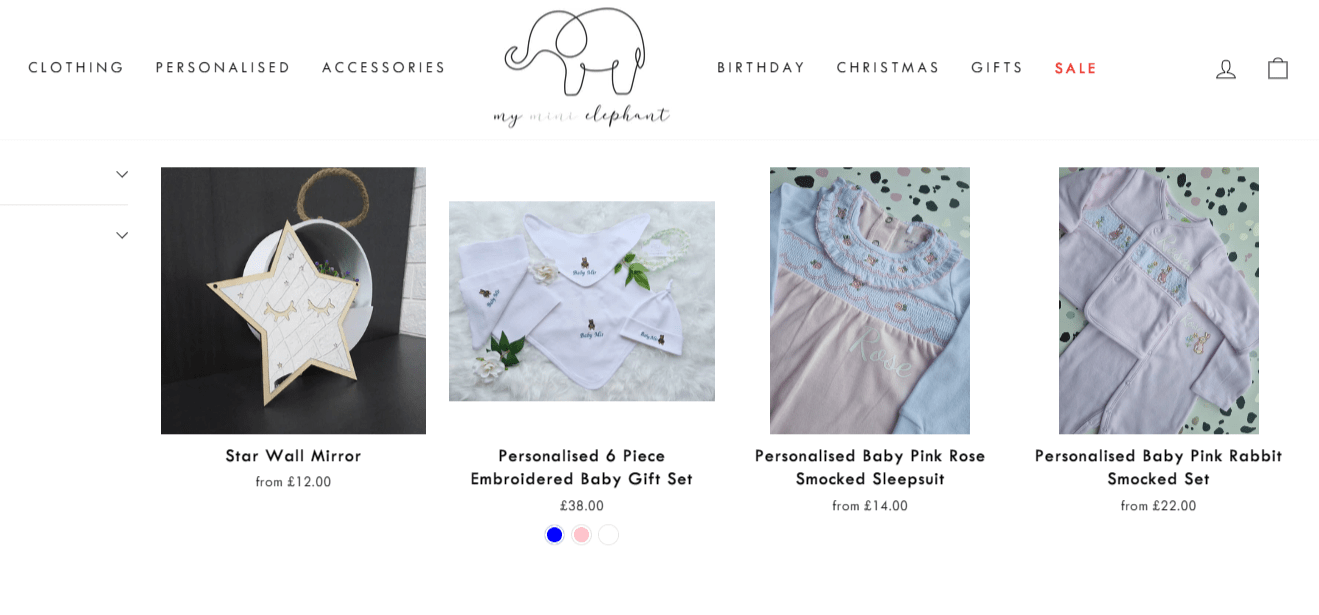Select the blue colour swatch
This screenshot has width=1319, height=615.
[x=555, y=534]
